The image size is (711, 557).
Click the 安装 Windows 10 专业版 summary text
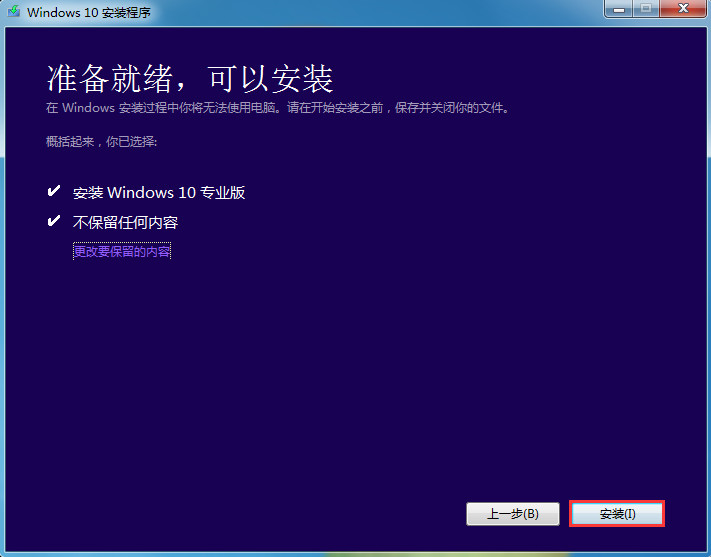159,193
